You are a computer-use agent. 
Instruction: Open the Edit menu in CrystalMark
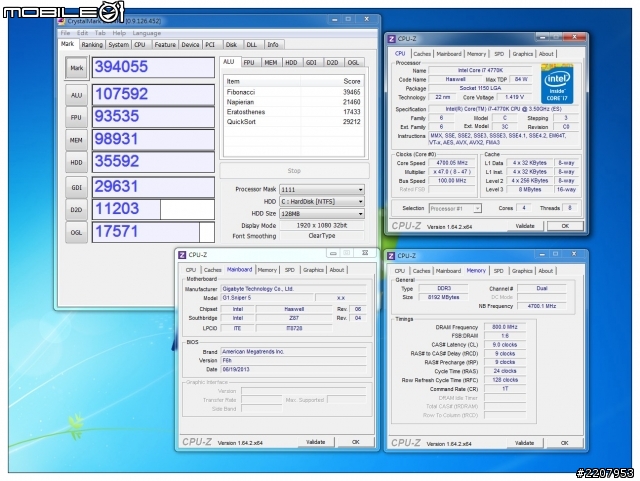tap(82, 33)
